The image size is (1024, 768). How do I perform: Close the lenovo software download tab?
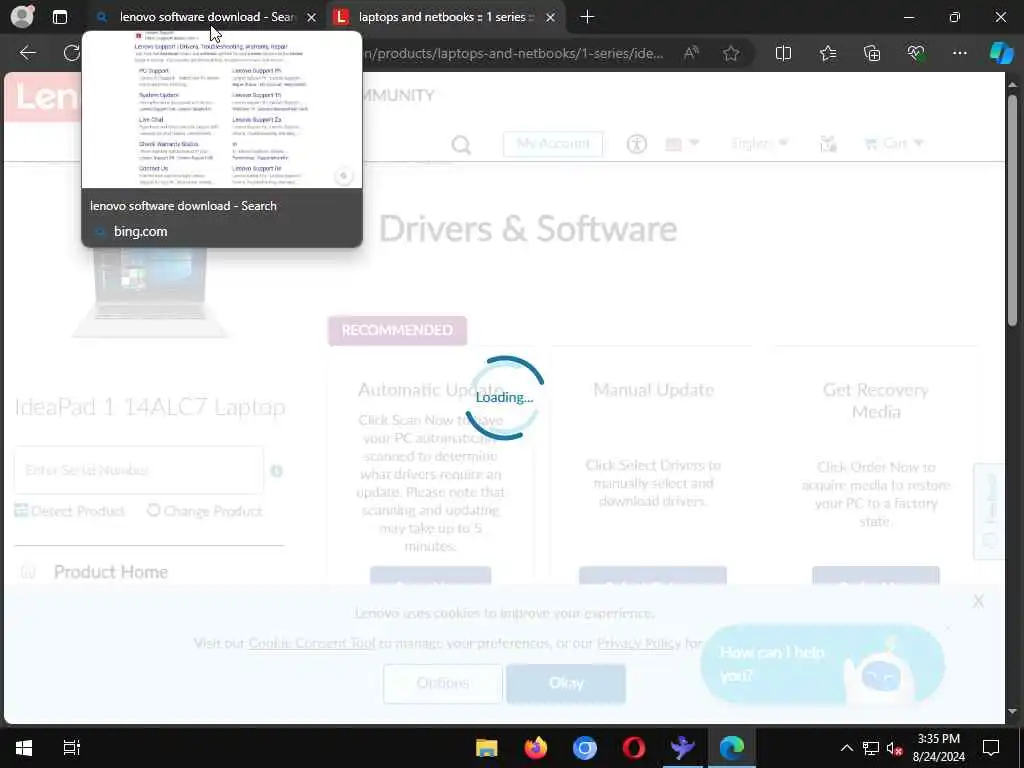(x=312, y=18)
